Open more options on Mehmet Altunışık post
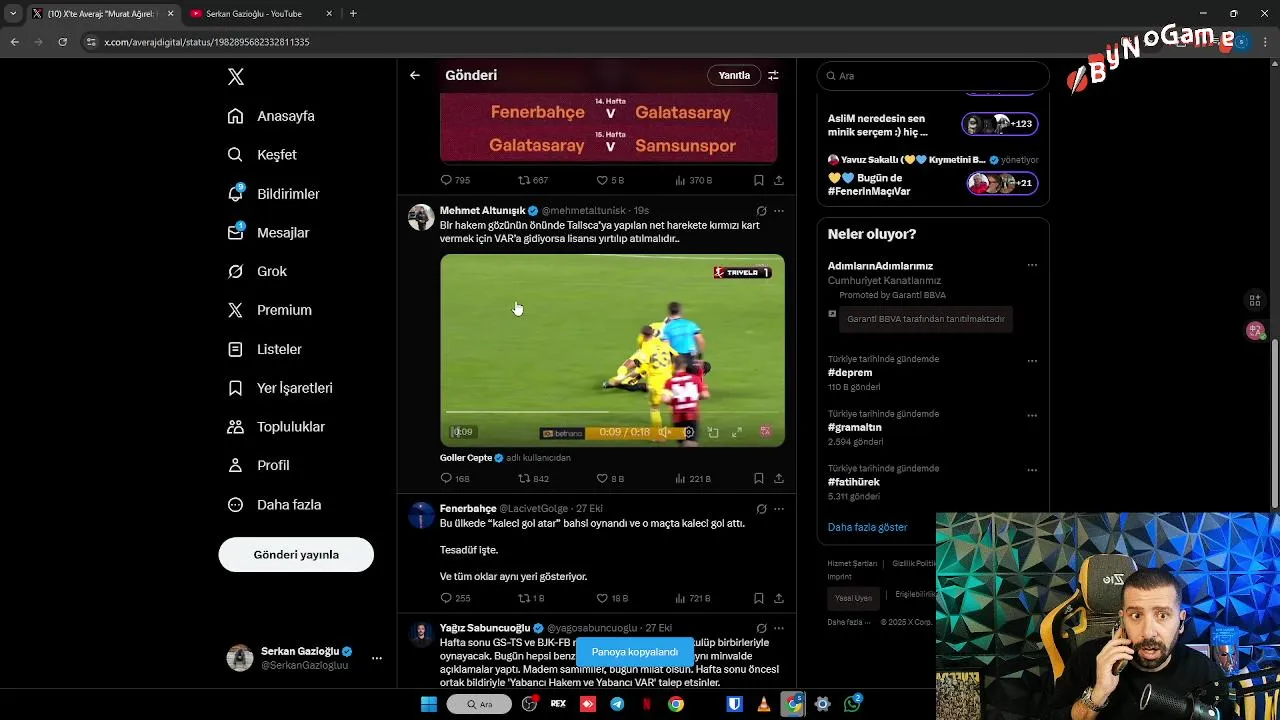 pyautogui.click(x=779, y=211)
